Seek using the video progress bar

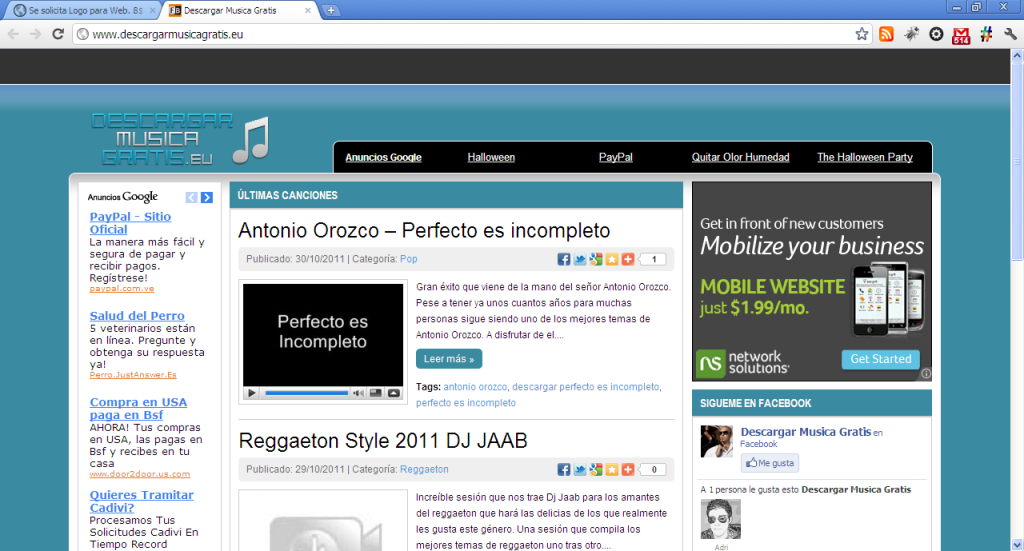click(x=305, y=393)
